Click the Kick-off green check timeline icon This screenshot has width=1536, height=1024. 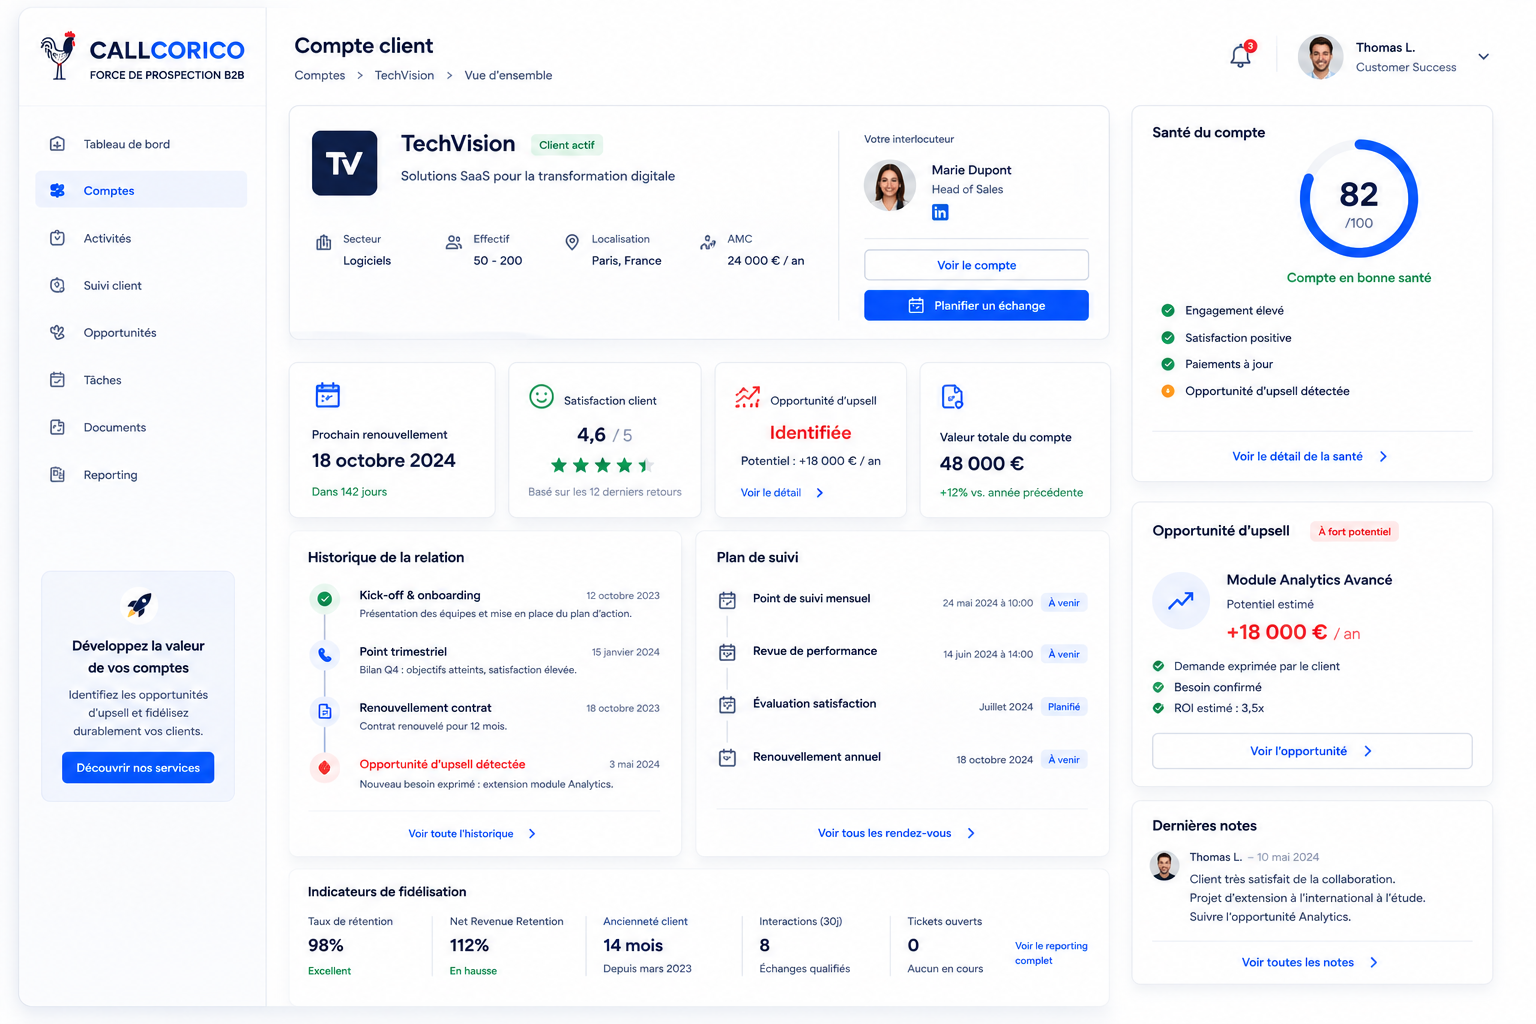coord(324,599)
